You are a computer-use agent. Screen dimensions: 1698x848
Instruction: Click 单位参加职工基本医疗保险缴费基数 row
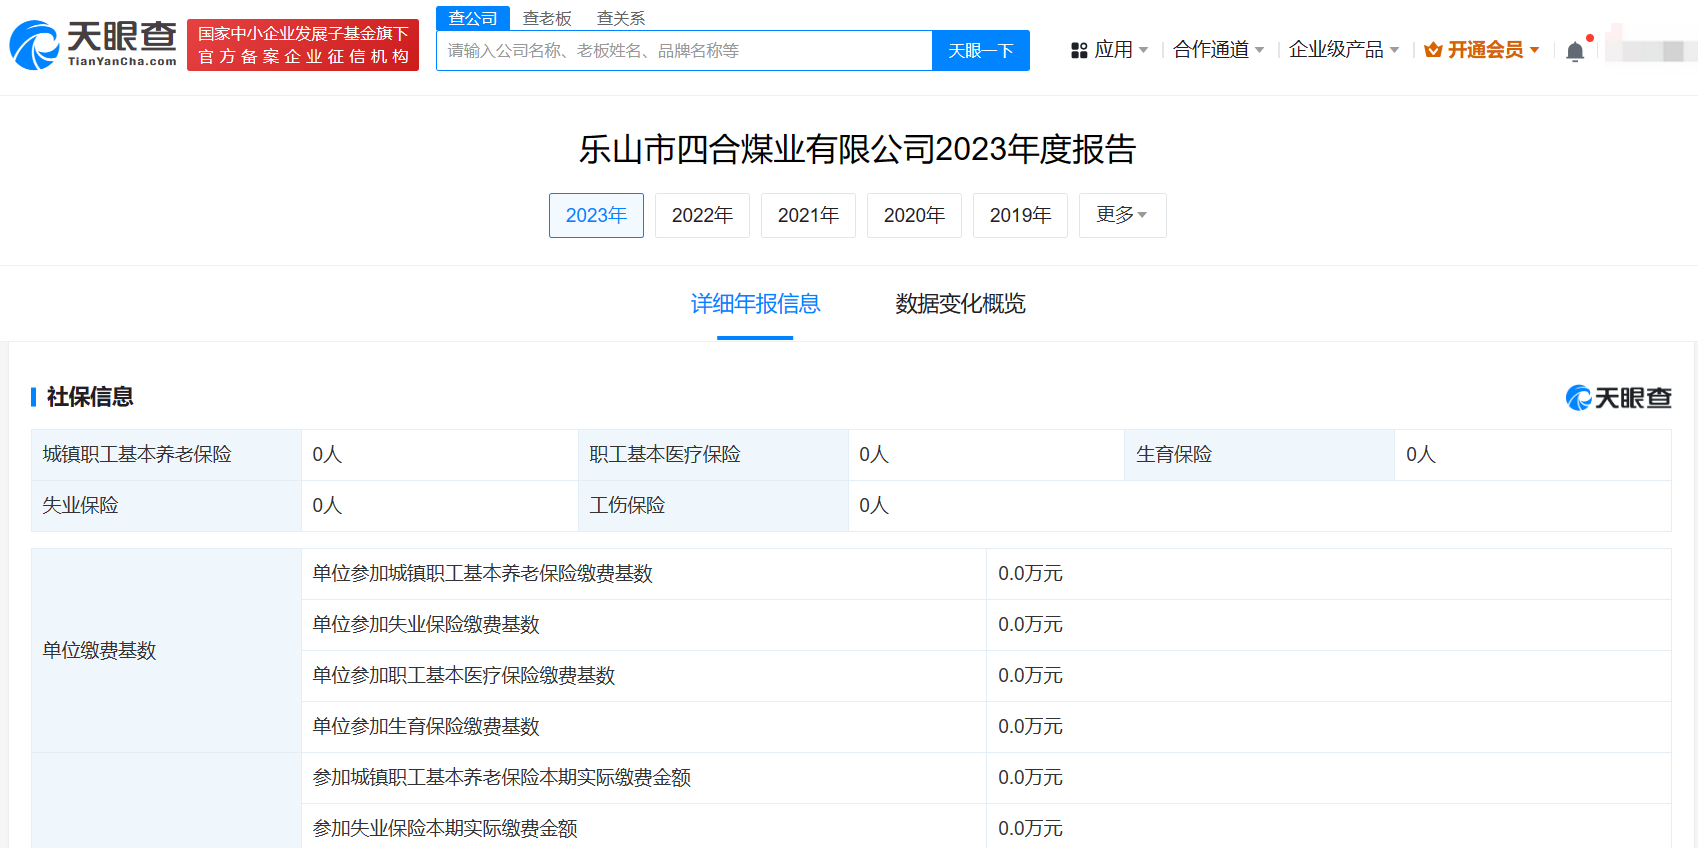pyautogui.click(x=986, y=676)
